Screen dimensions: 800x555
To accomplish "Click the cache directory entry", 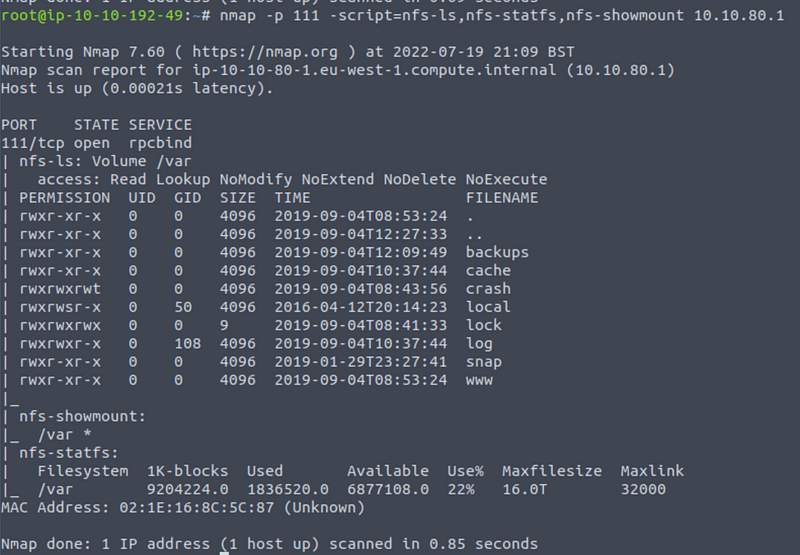I will (488, 270).
